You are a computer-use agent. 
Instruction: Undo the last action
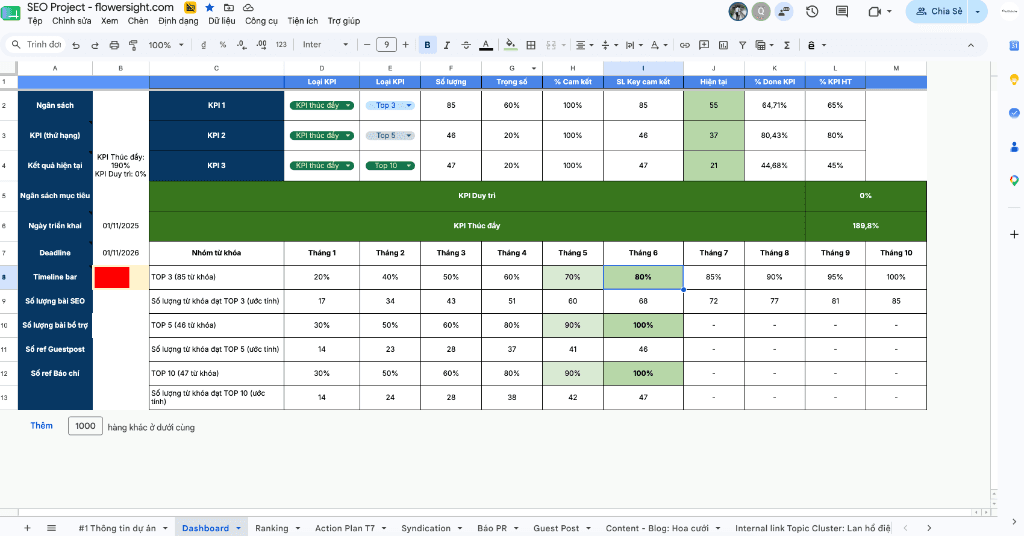[76, 45]
